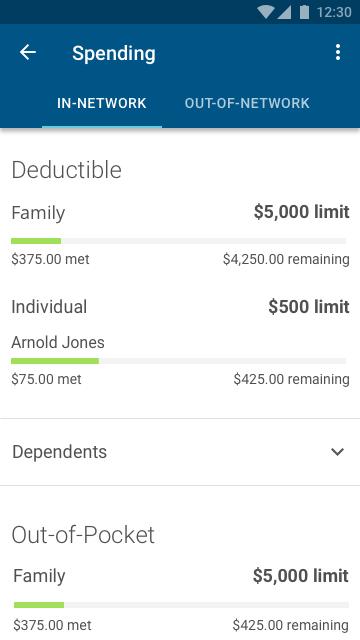Viewport: 360px width, 640px height.
Task: Open the Dependents row
Action: (x=180, y=452)
